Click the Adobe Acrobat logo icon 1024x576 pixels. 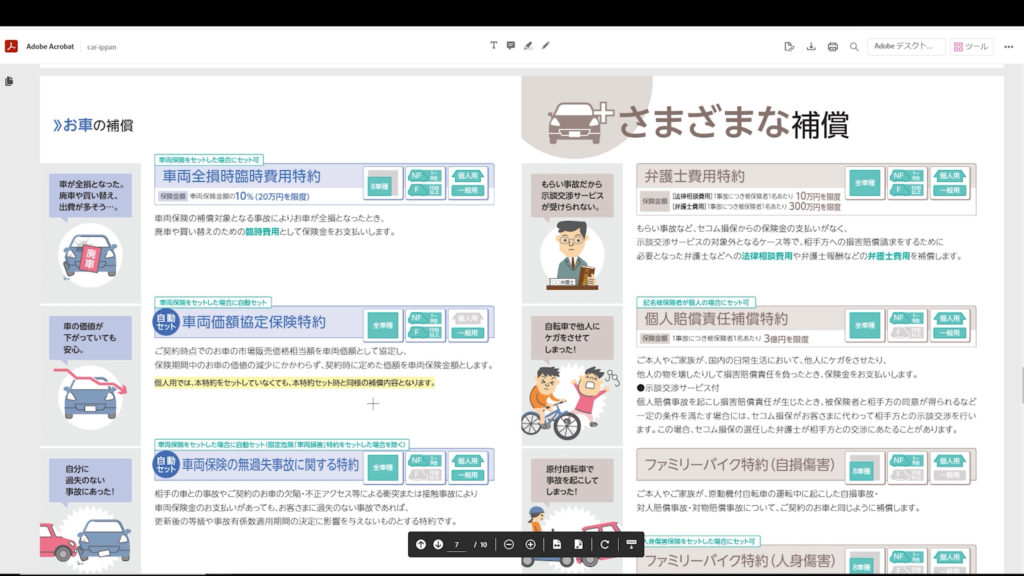[x=11, y=46]
